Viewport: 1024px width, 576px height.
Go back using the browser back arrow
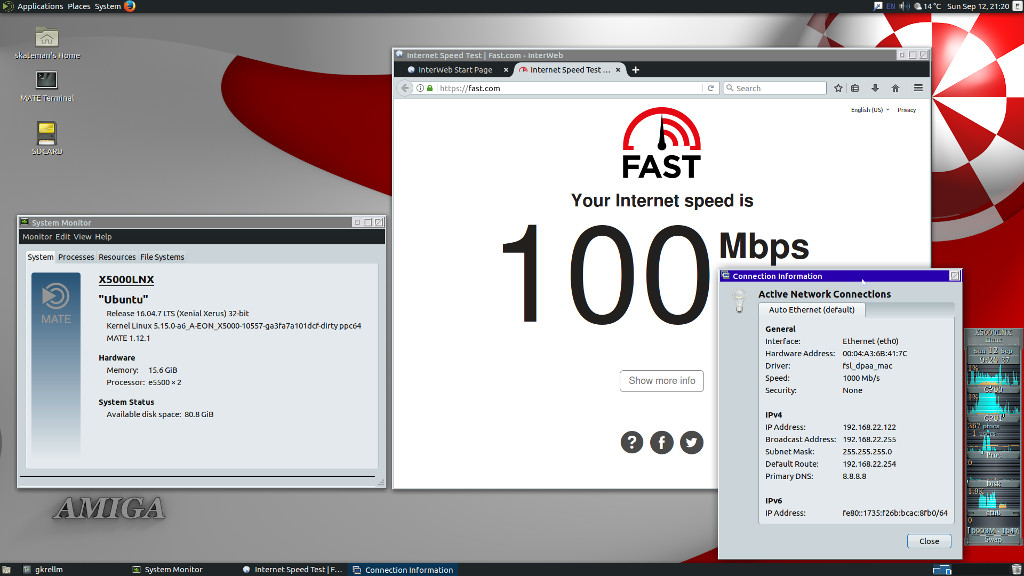[x=405, y=88]
